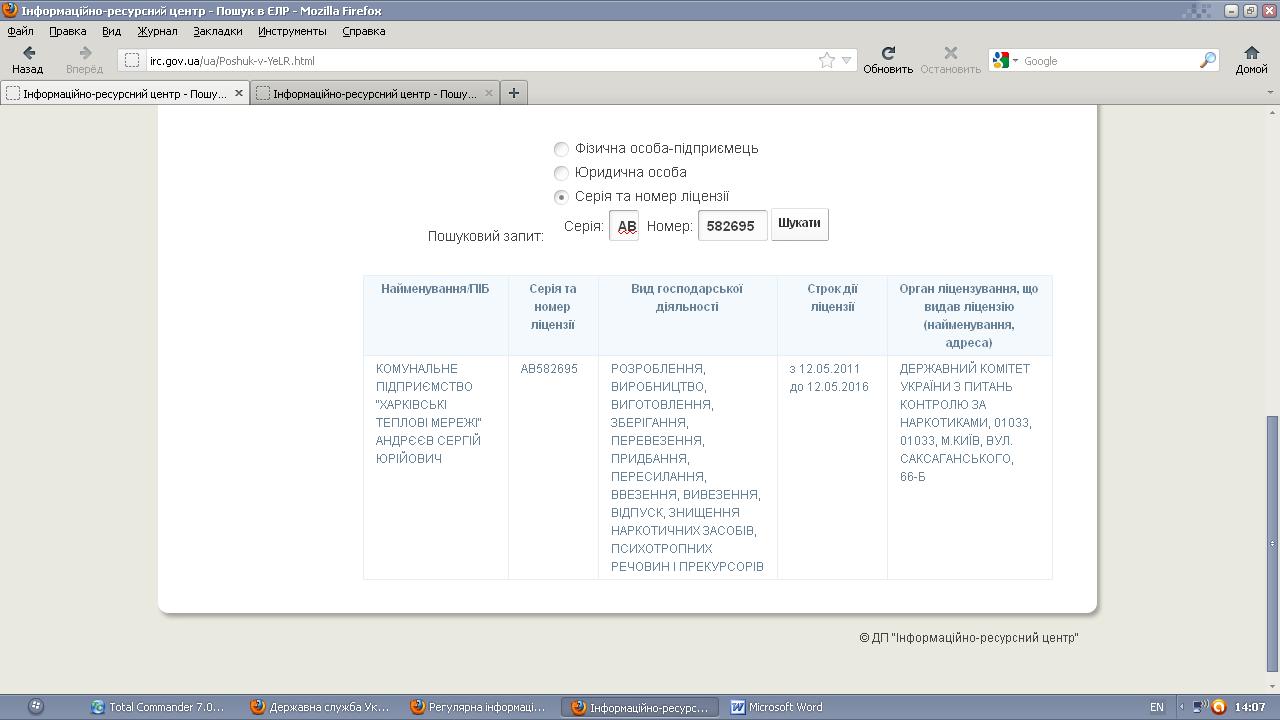Click the Back (Назад) arrow button
The image size is (1280, 720).
click(28, 54)
